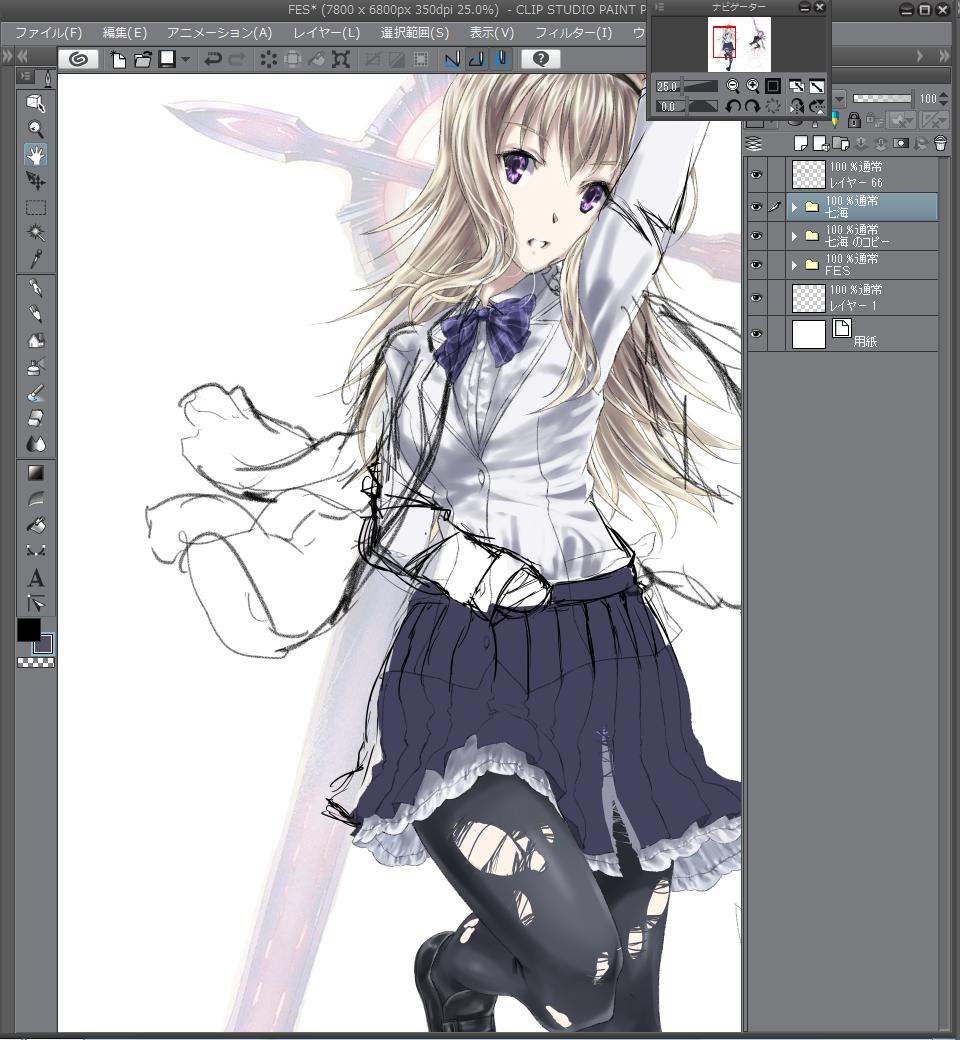960x1040 pixels.
Task: Create a new canvas from toolbar
Action: point(118,59)
